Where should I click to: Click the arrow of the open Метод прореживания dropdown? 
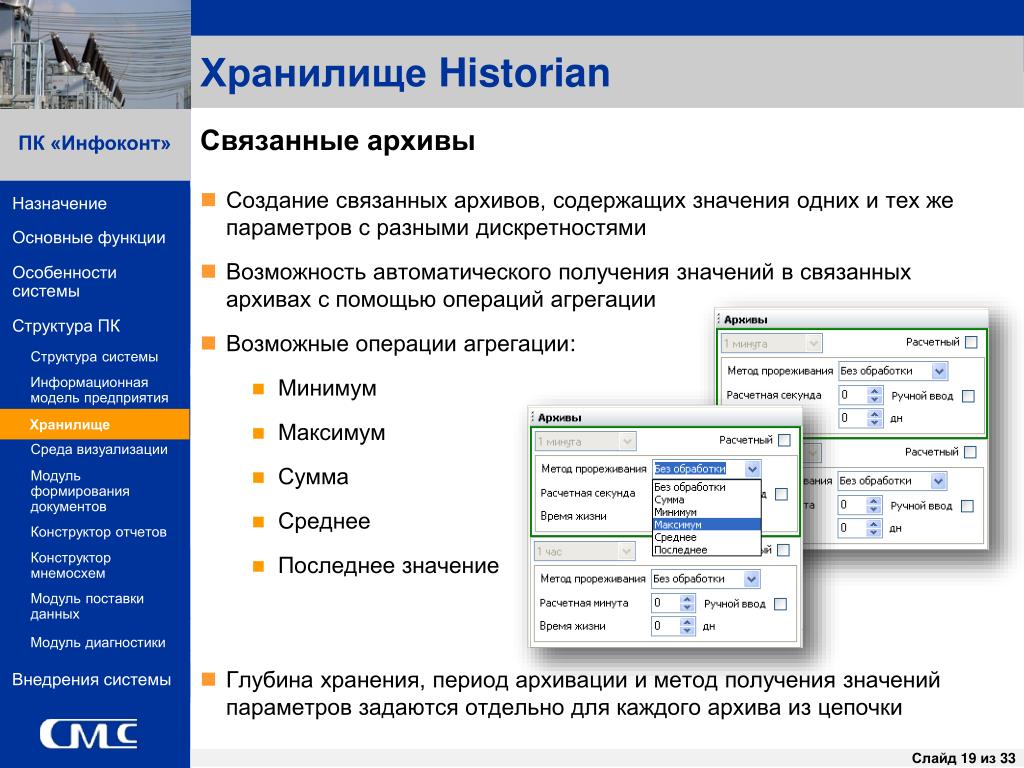click(x=752, y=469)
